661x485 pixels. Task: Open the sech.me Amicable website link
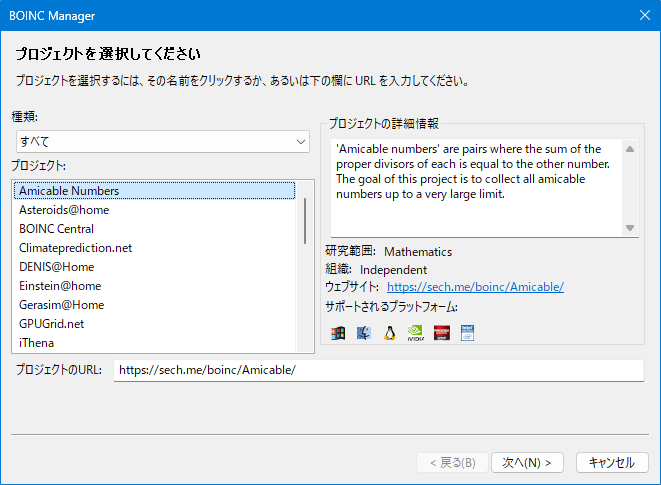point(475,287)
